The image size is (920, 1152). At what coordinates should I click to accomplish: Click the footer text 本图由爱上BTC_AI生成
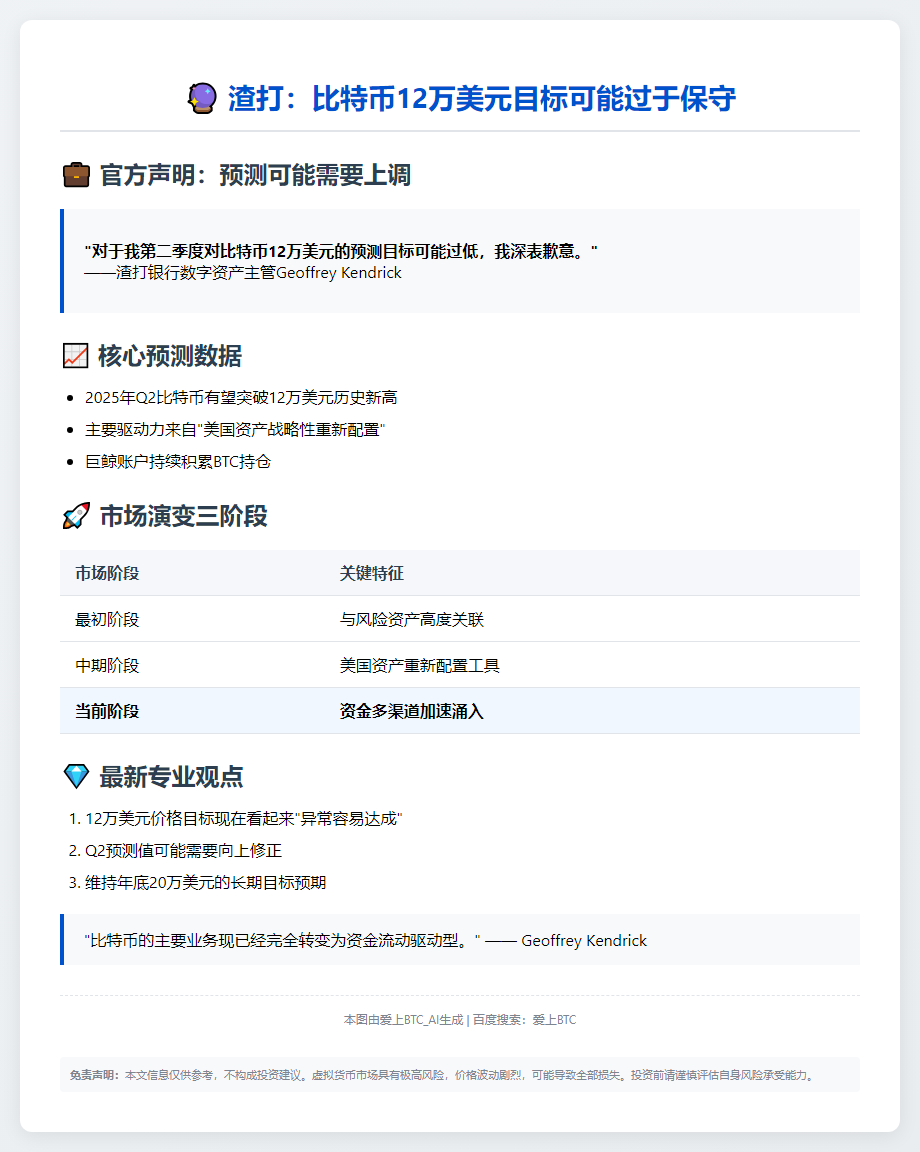pyautogui.click(x=403, y=1020)
